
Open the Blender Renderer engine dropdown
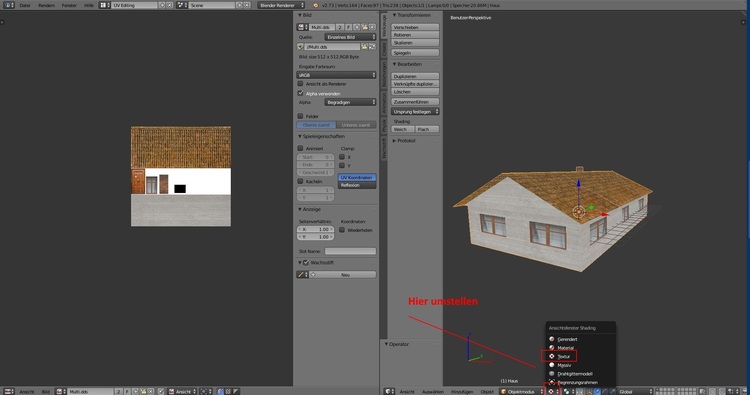point(281,5)
